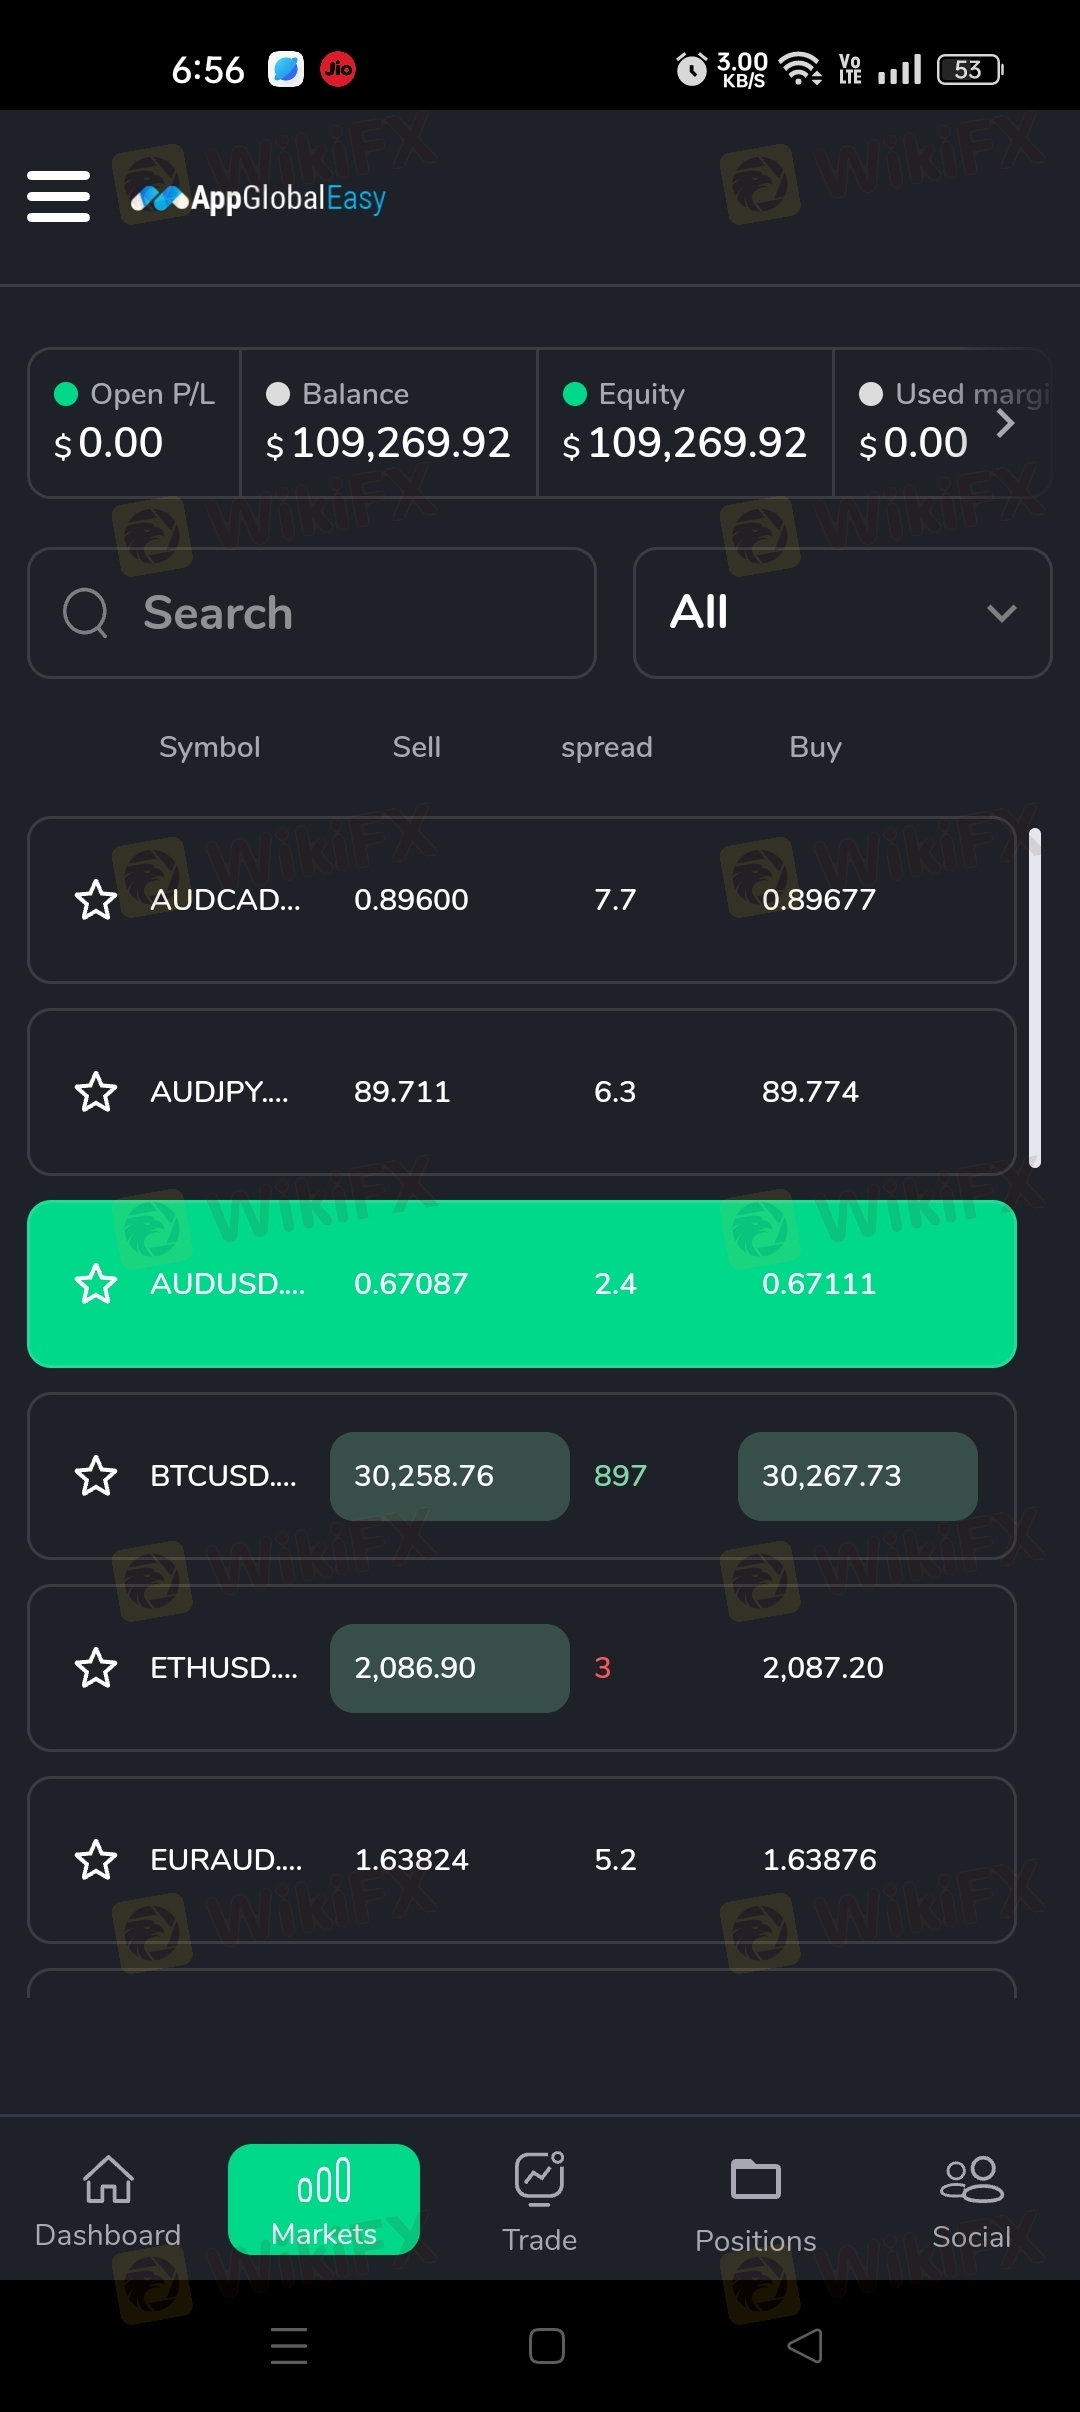Tap the BTCUSD sell price 30,258.76
Image resolution: width=1080 pixels, height=2412 pixels.
pyautogui.click(x=450, y=1476)
